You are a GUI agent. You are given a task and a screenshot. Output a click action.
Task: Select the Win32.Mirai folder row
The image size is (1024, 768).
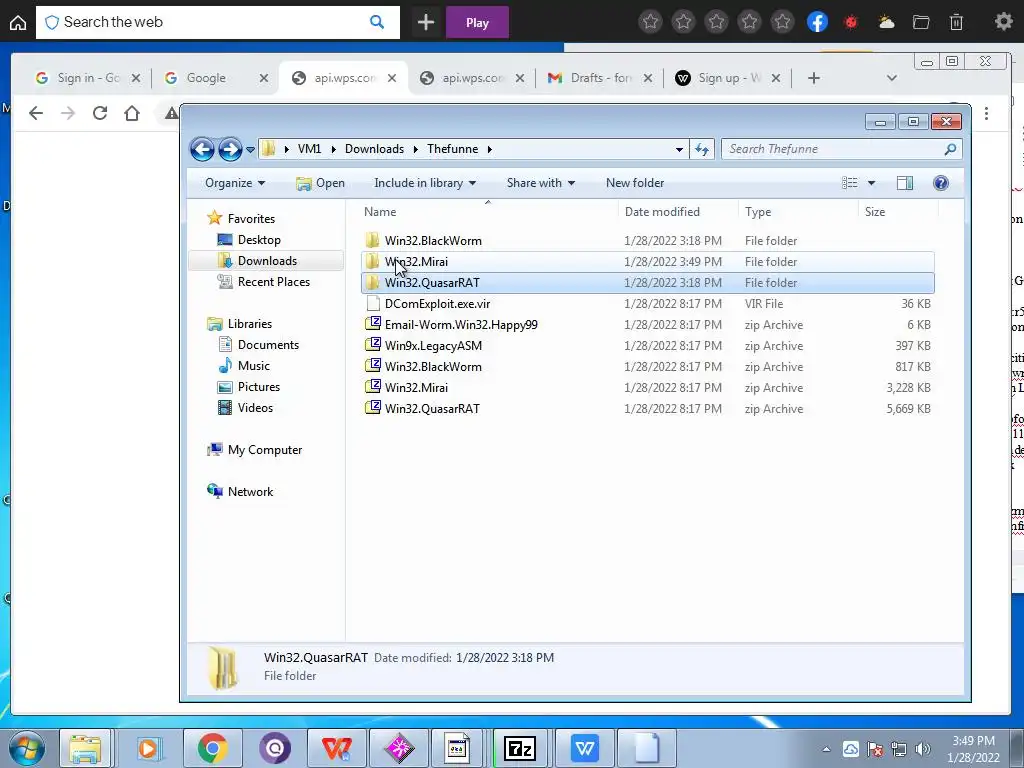click(647, 261)
